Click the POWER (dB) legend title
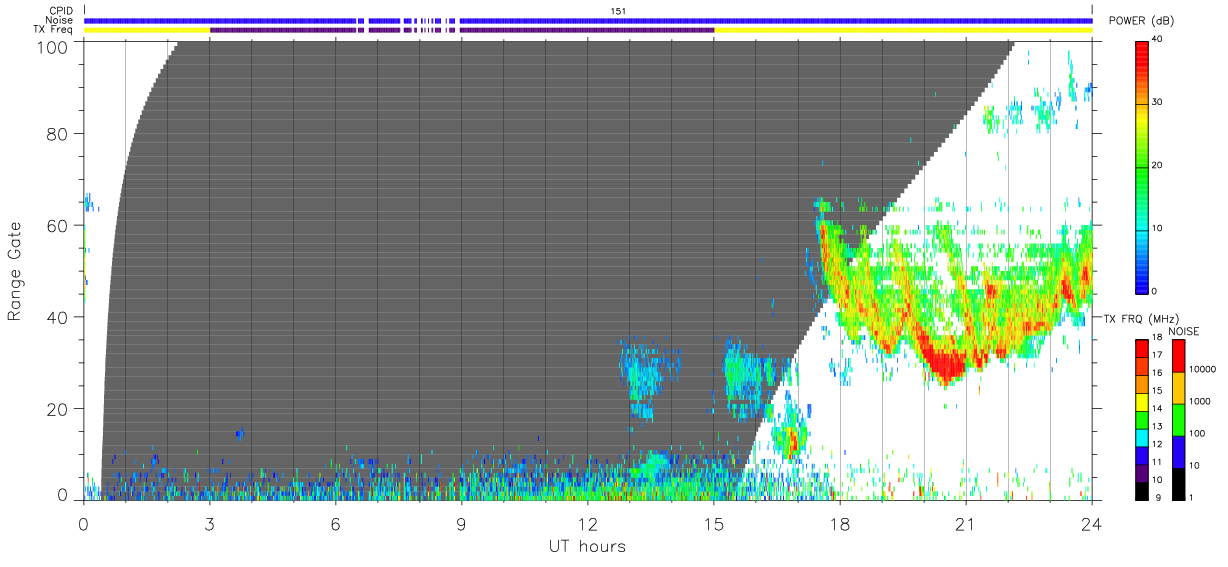 (x=1142, y=20)
